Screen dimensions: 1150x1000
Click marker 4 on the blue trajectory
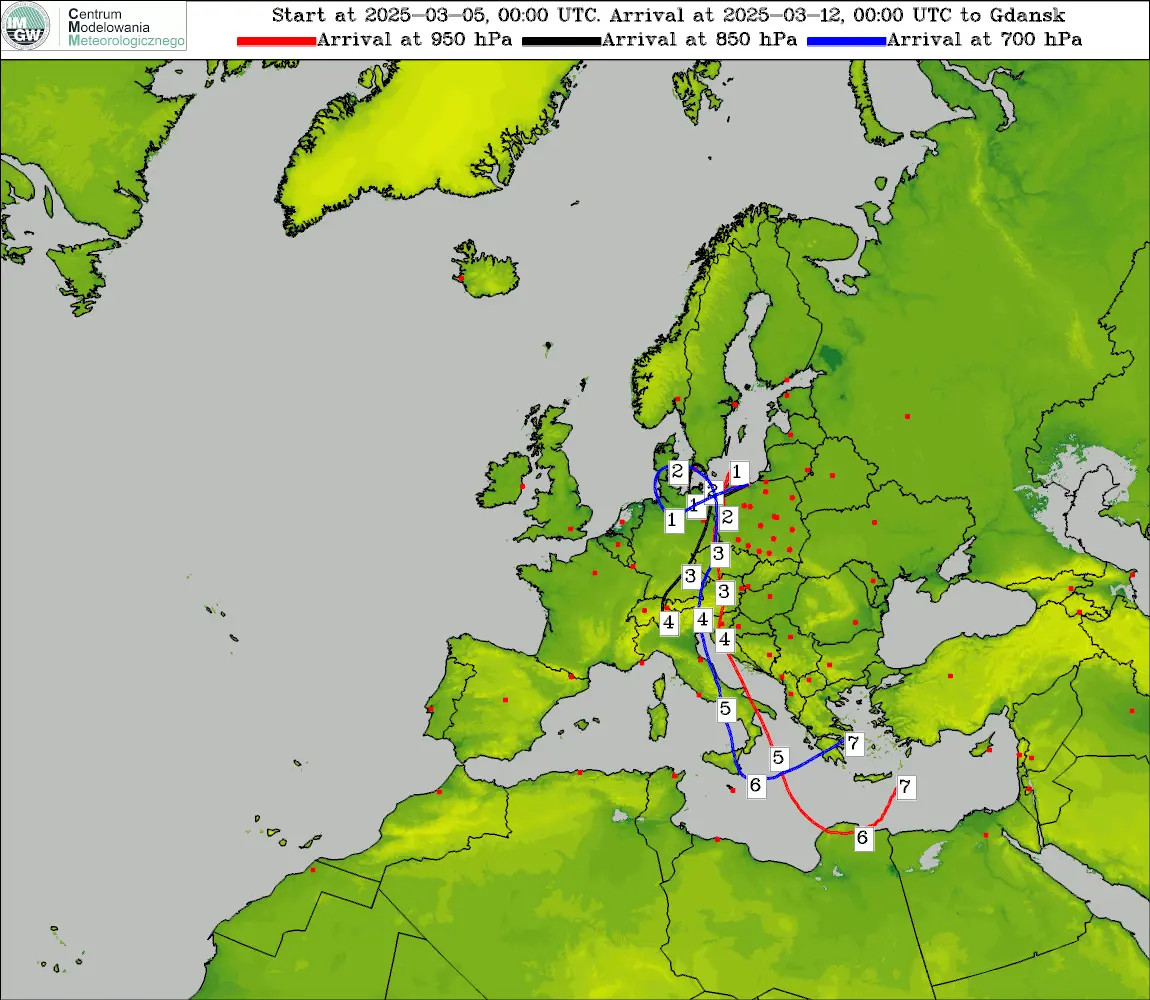[x=703, y=620]
